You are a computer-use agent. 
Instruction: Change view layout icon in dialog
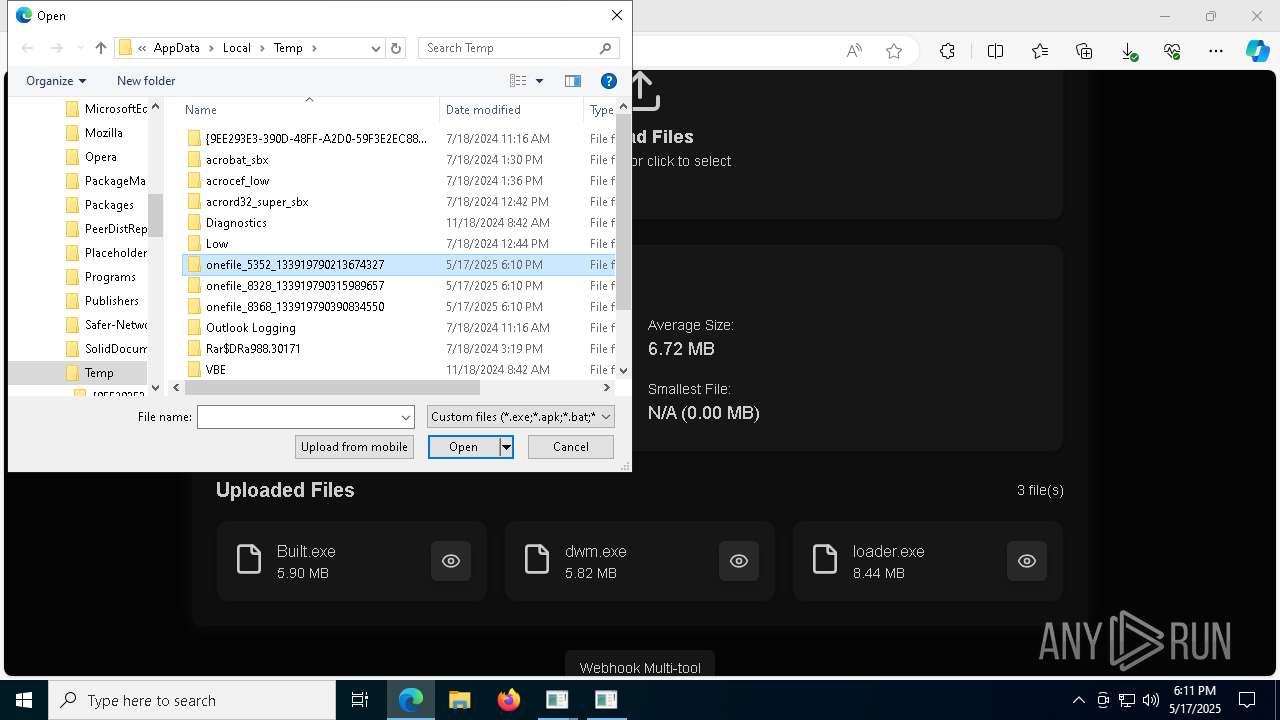click(518, 81)
